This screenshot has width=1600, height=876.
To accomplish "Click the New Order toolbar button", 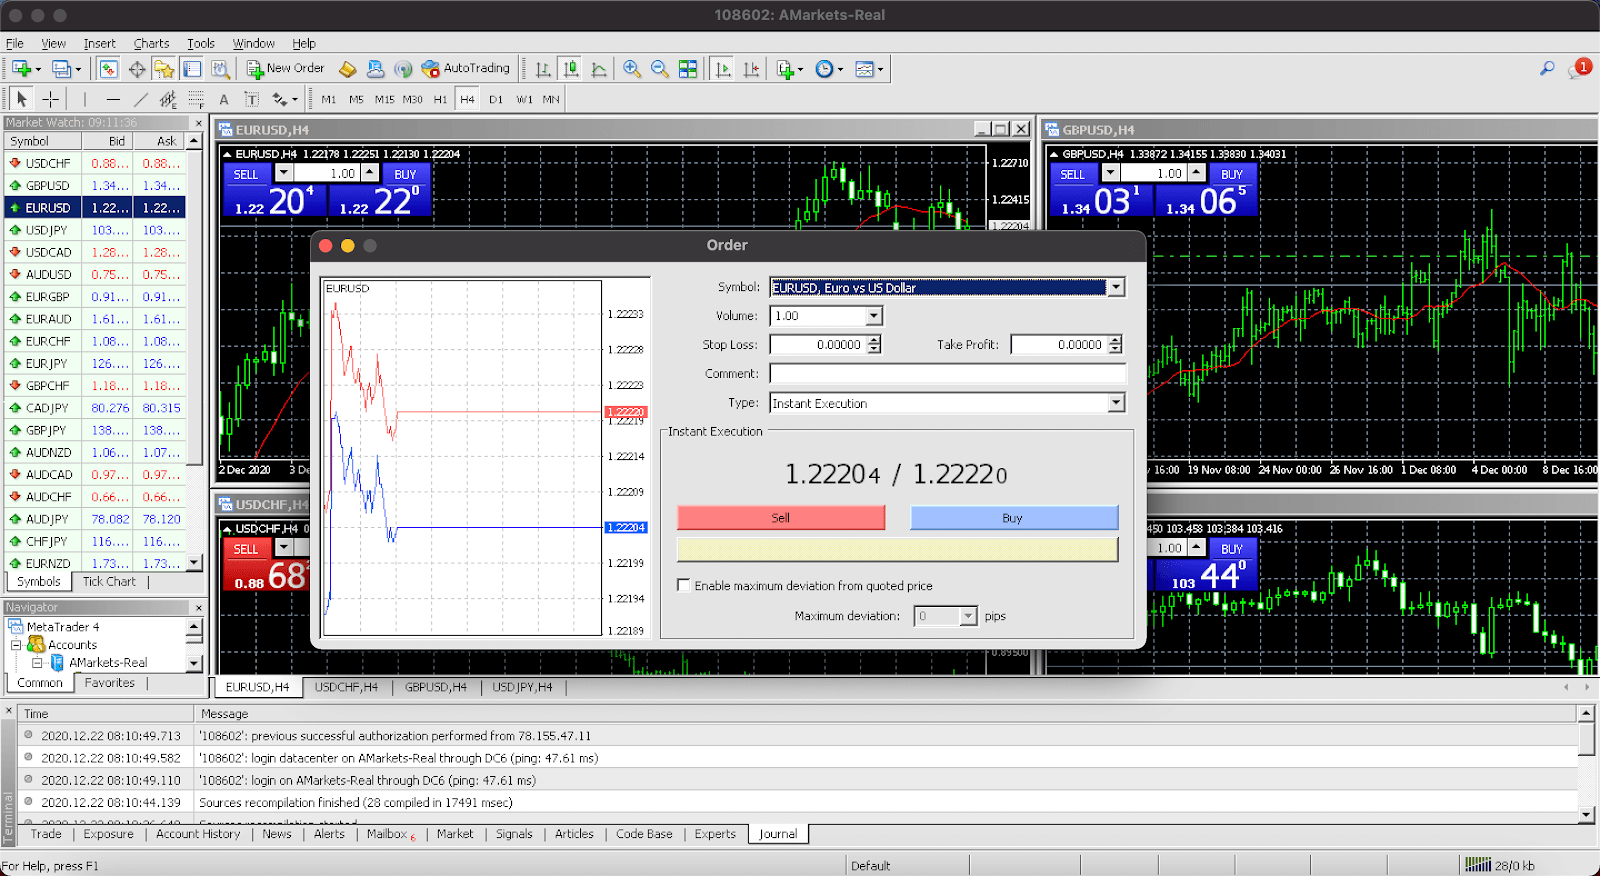I will 286,69.
